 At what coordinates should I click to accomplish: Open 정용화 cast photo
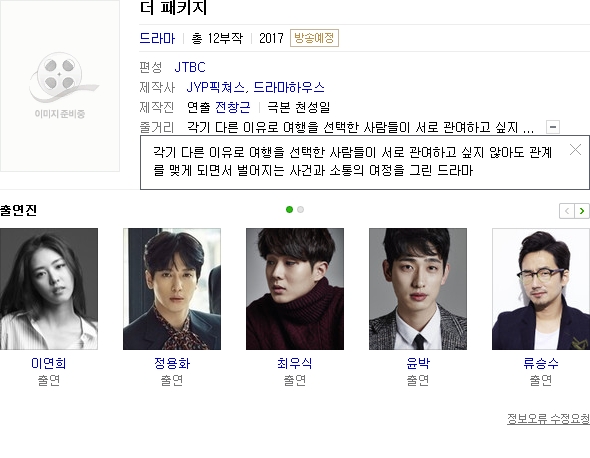pos(172,289)
